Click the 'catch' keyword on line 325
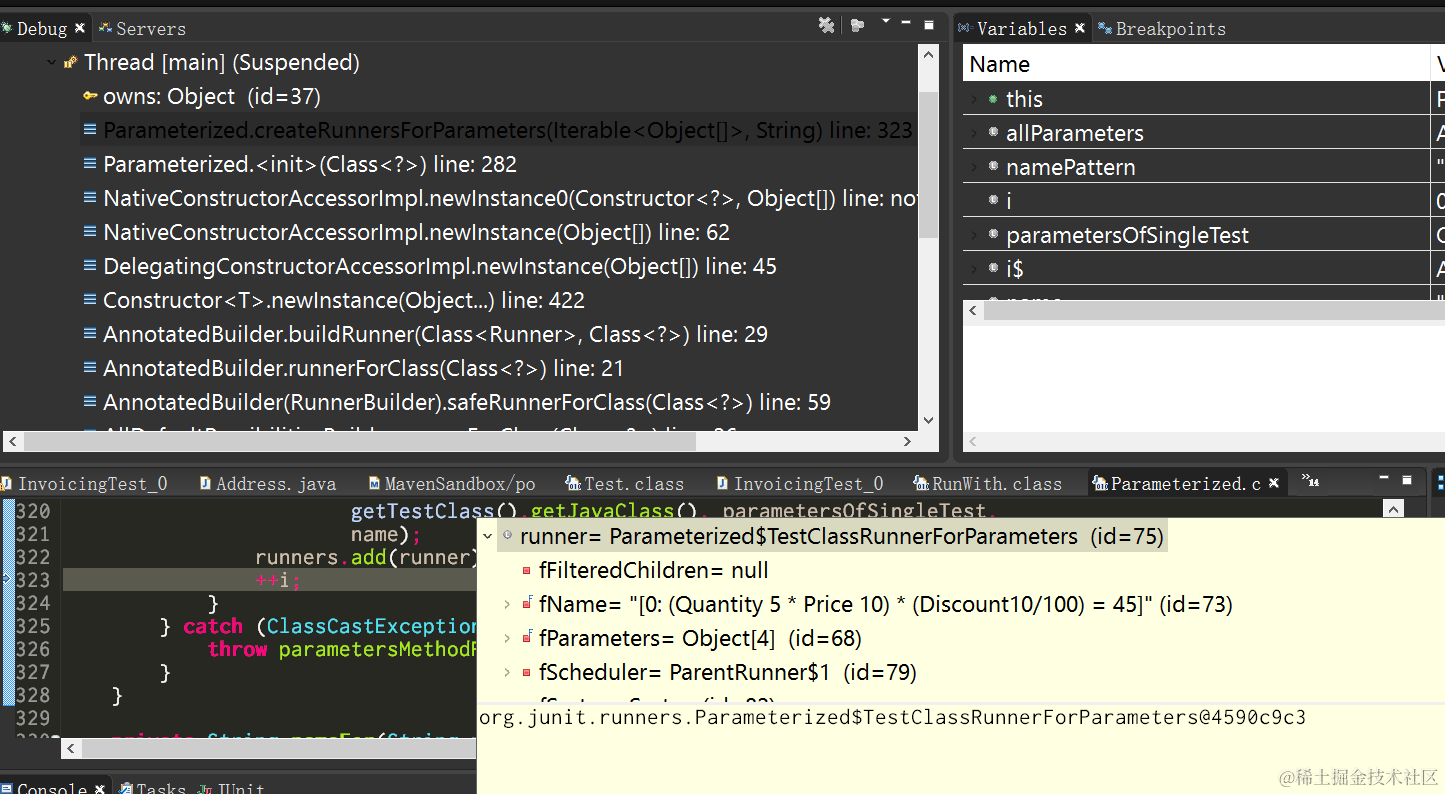The height and width of the screenshot is (794, 1445). point(213,626)
